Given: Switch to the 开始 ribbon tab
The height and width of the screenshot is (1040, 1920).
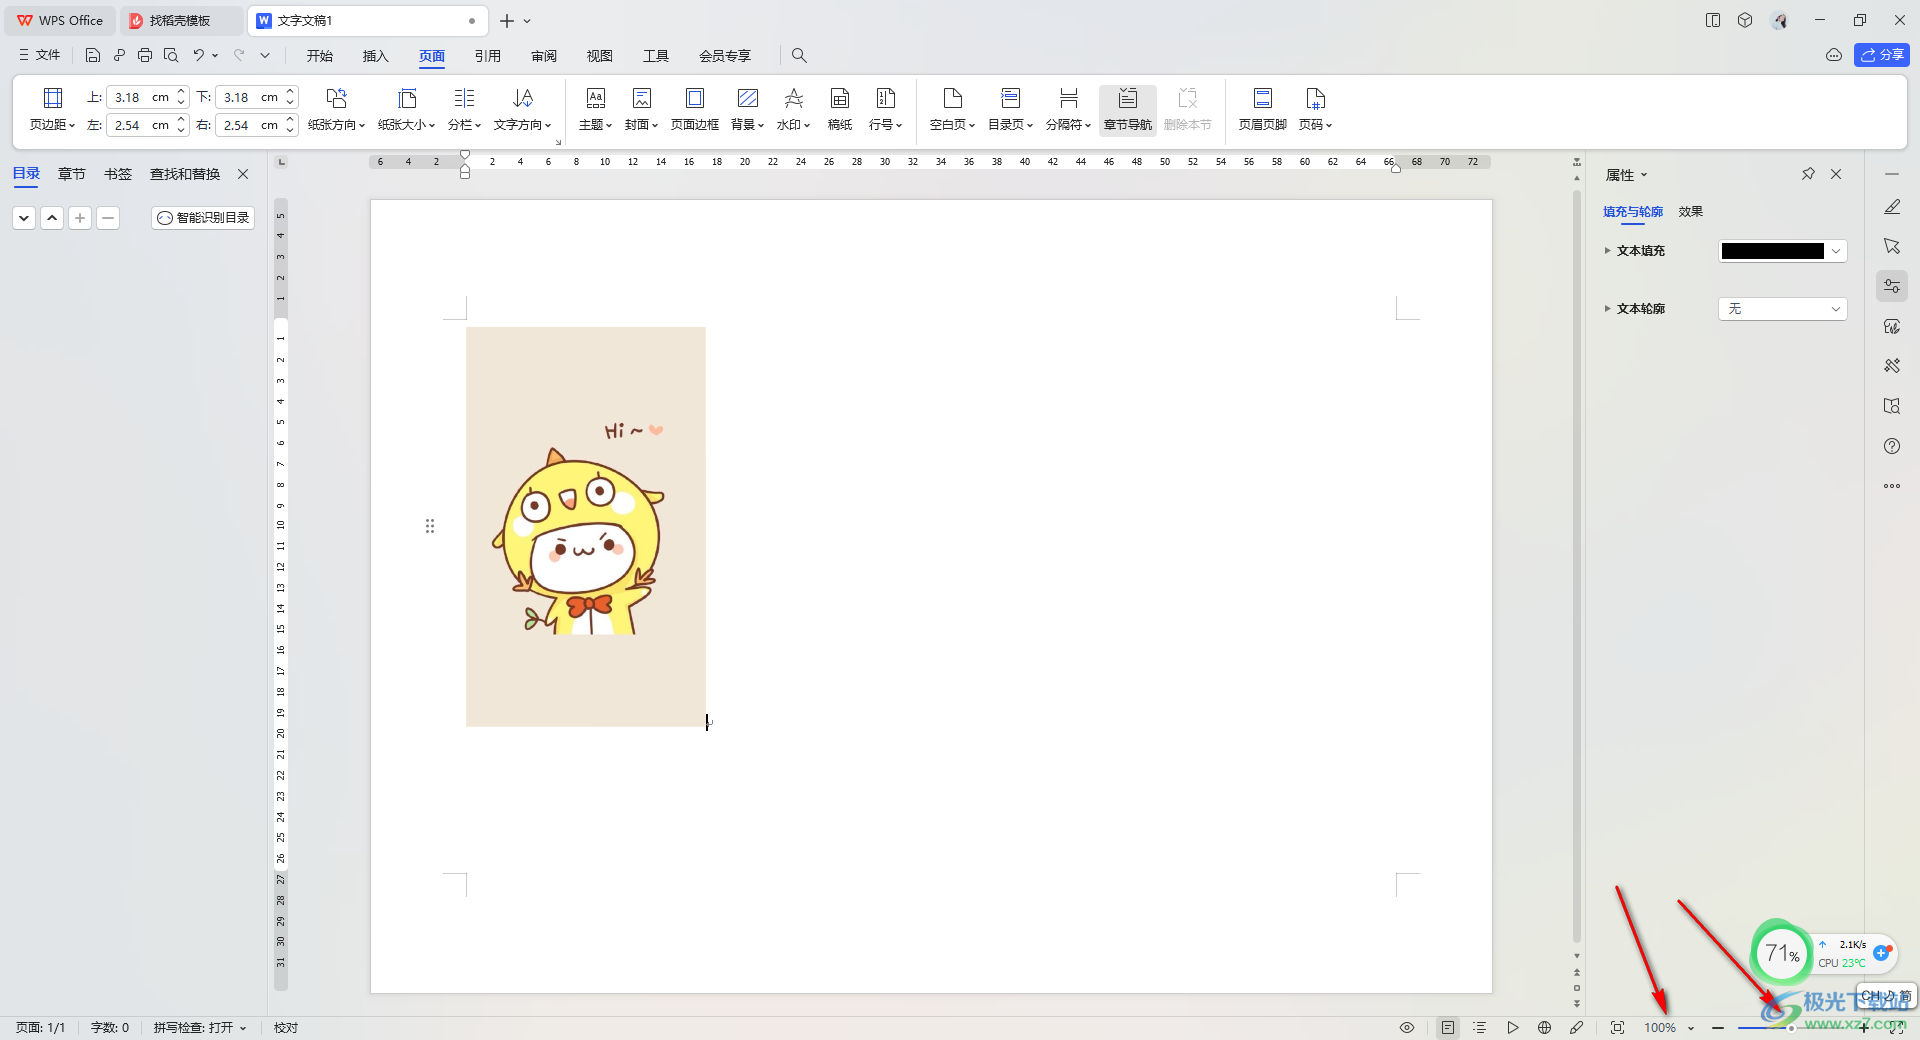Looking at the screenshot, I should click(320, 56).
